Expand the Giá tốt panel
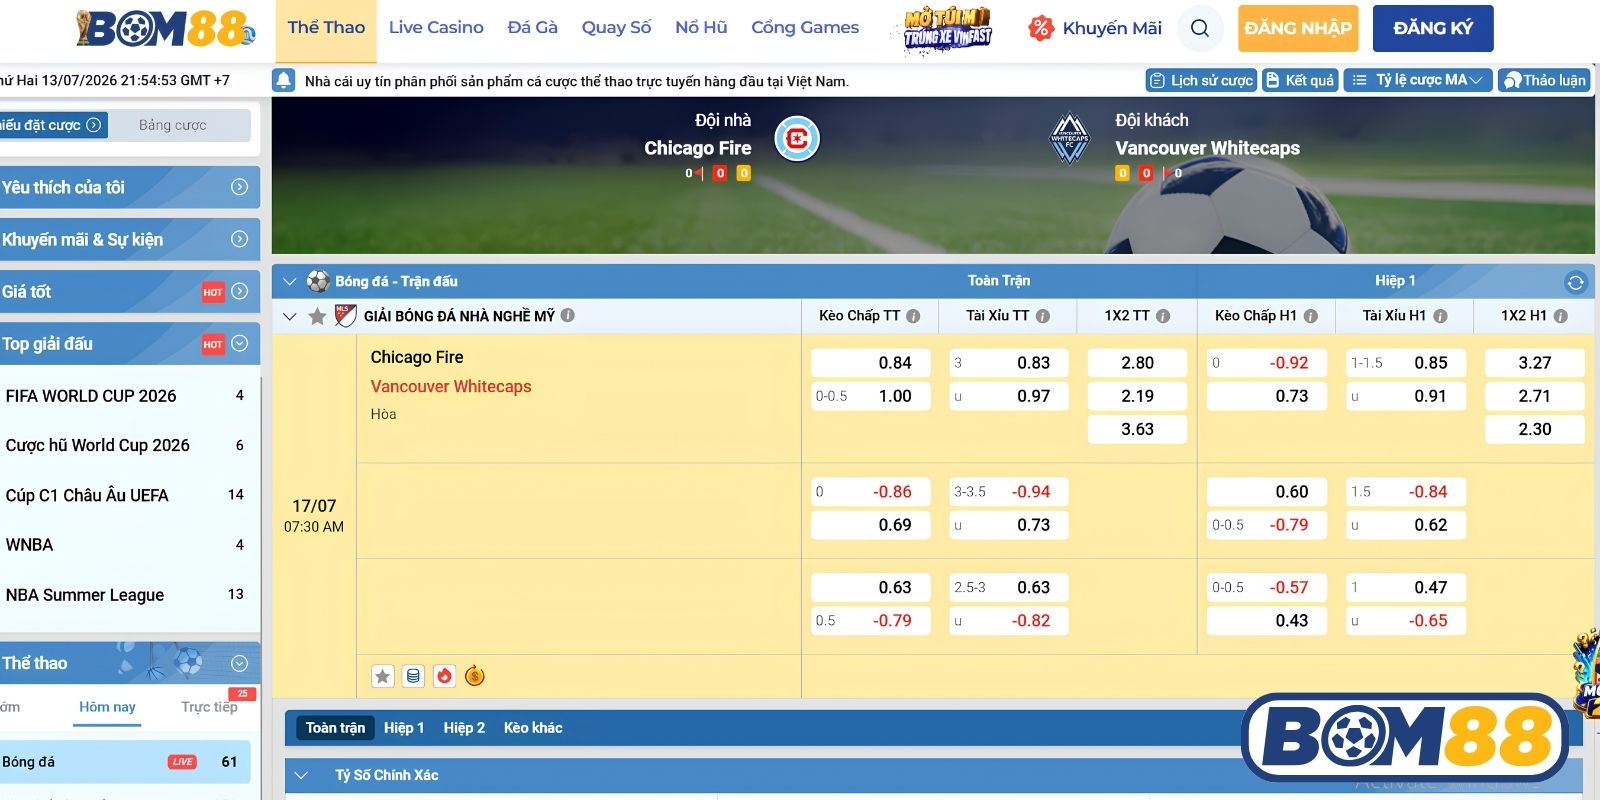 click(239, 291)
